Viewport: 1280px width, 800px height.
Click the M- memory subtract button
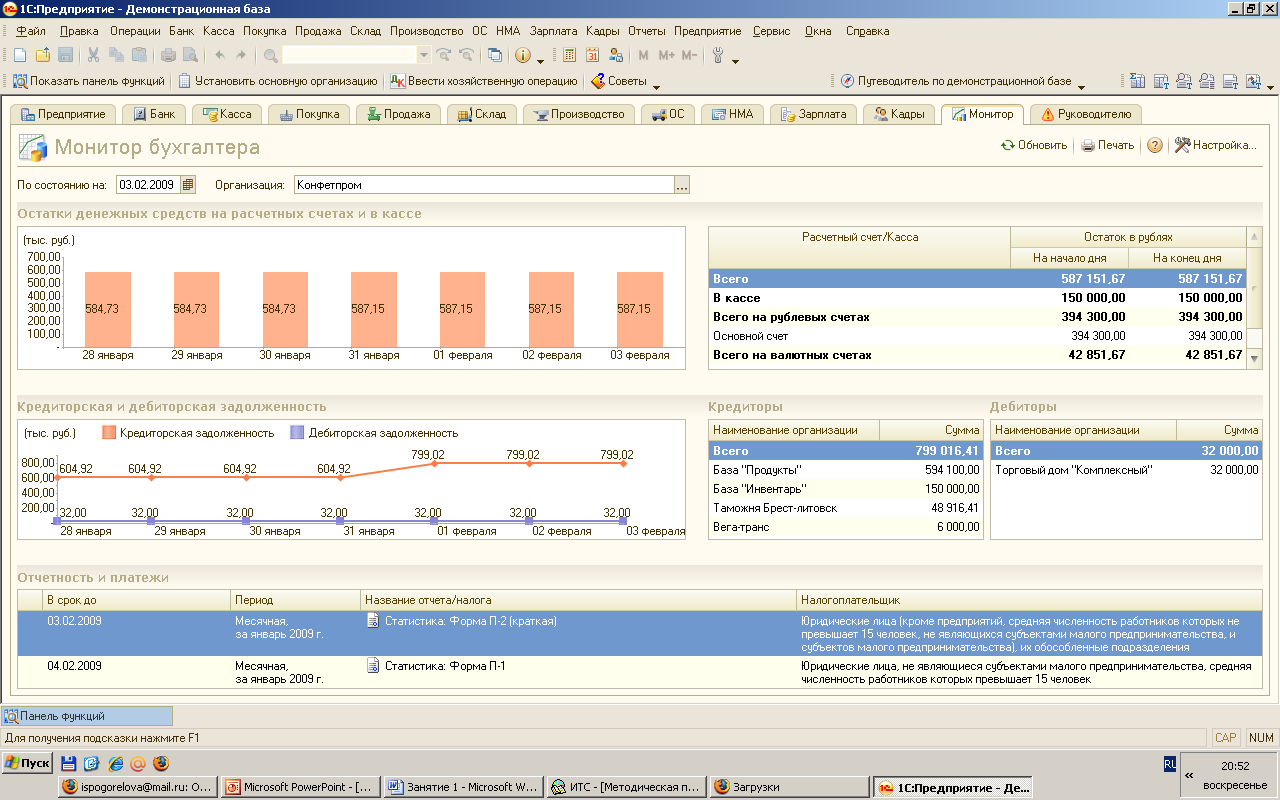[689, 55]
